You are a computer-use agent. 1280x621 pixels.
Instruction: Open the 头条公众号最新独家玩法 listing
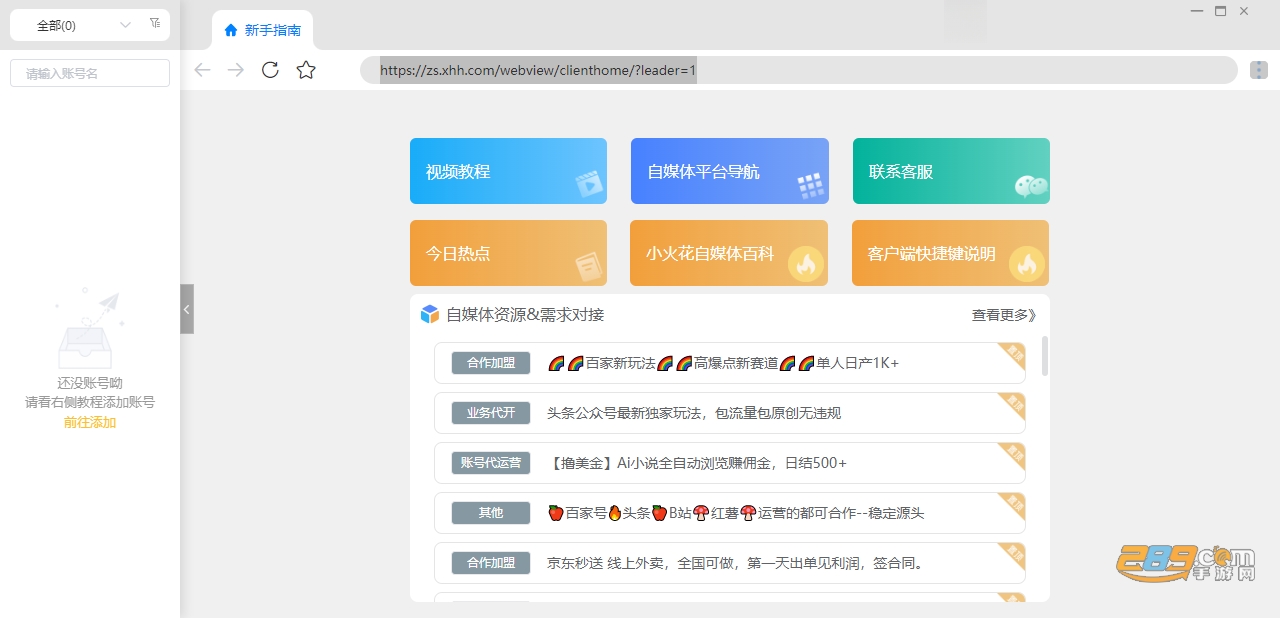[730, 413]
